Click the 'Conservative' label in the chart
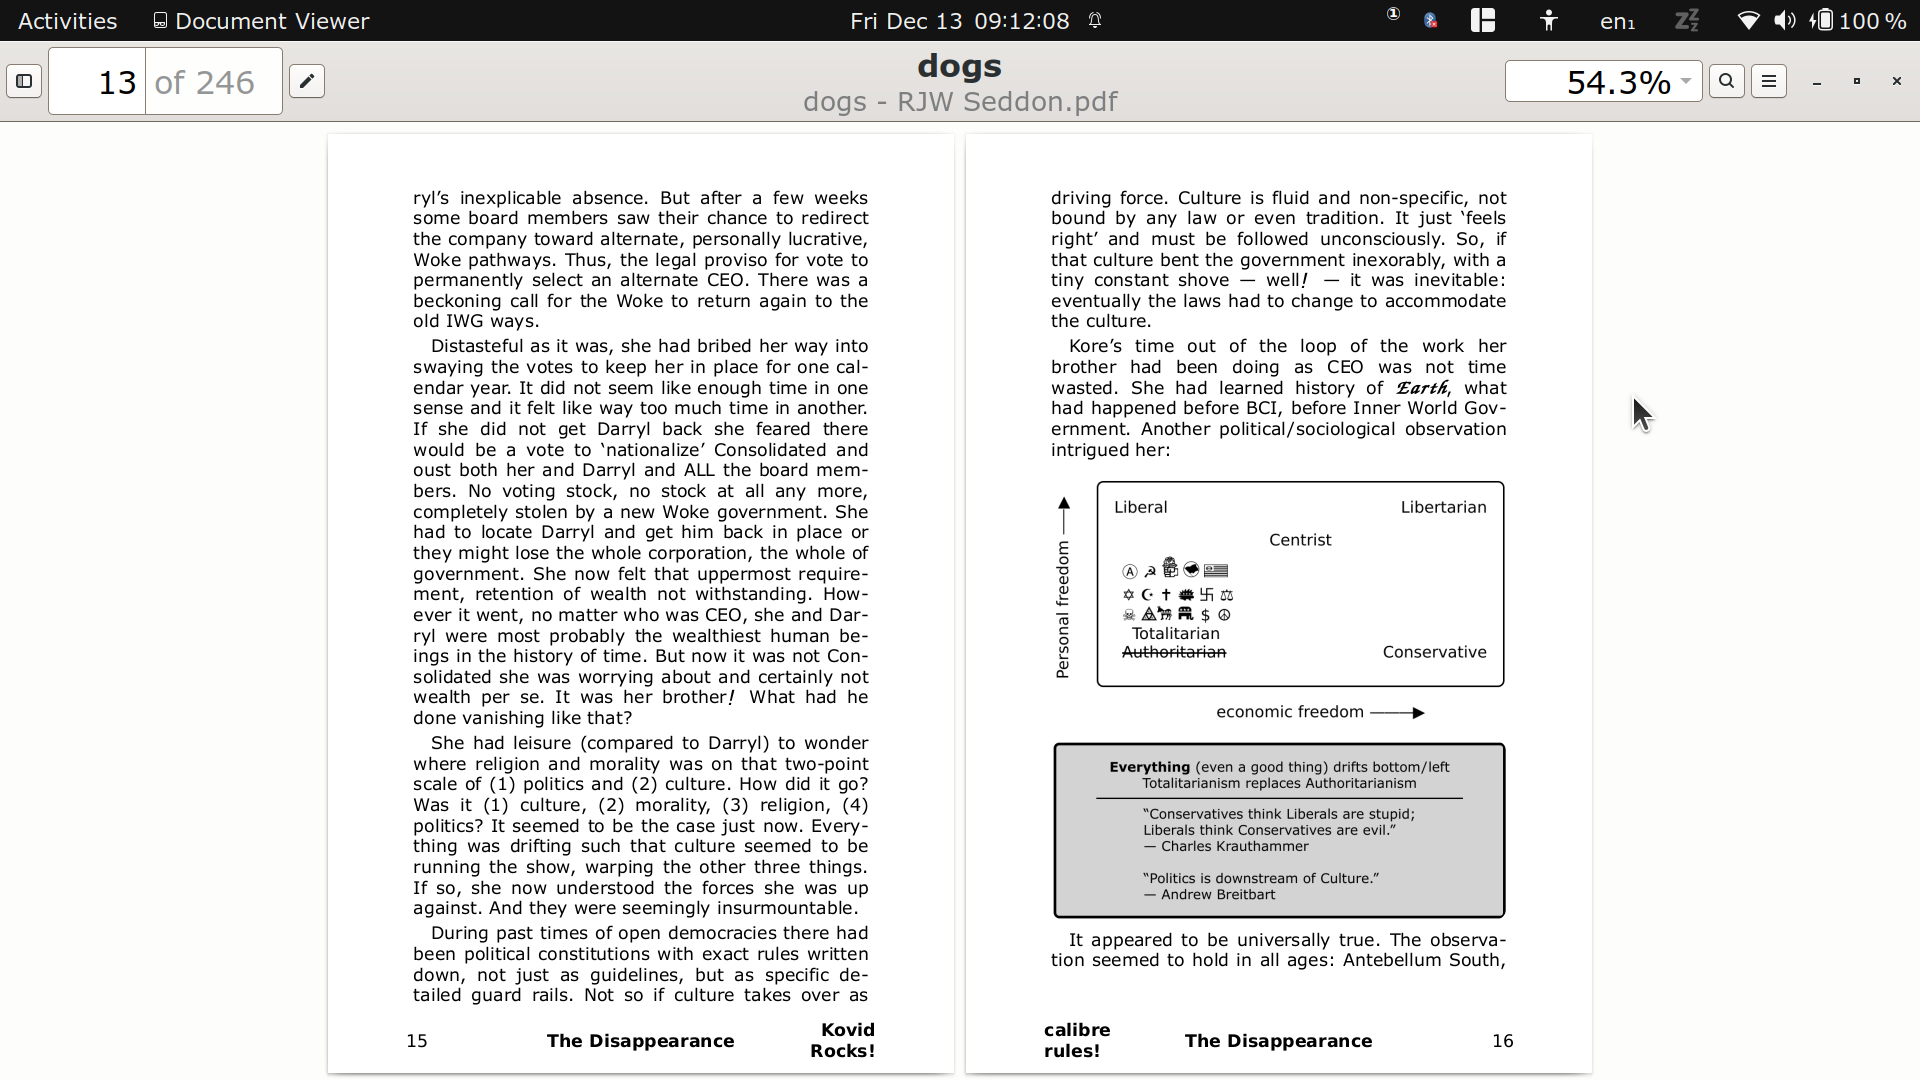 [1434, 652]
